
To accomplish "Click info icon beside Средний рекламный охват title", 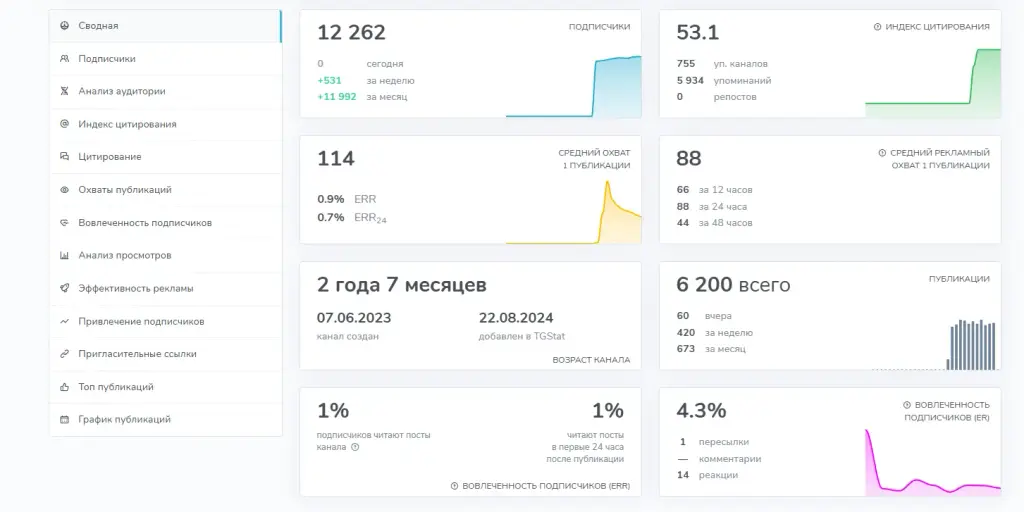I will pos(882,153).
